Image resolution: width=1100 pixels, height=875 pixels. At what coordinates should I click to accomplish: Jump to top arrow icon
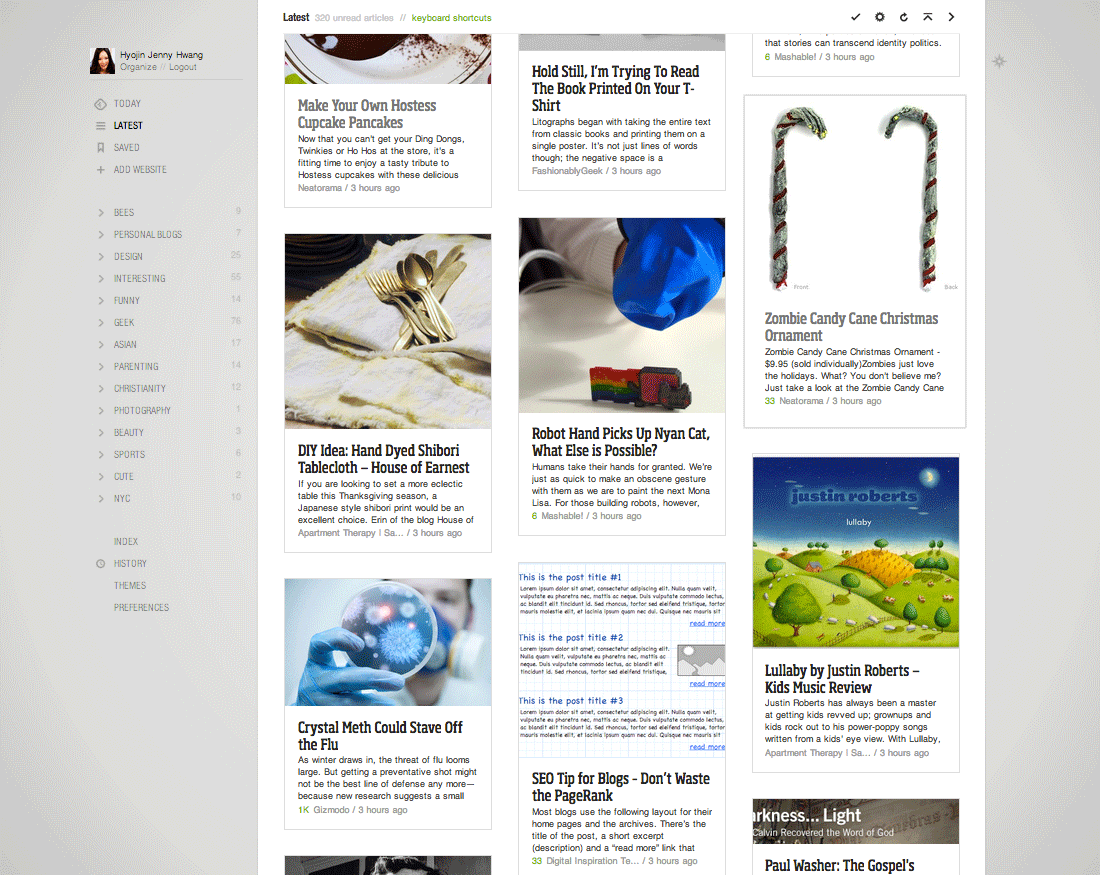click(x=927, y=17)
